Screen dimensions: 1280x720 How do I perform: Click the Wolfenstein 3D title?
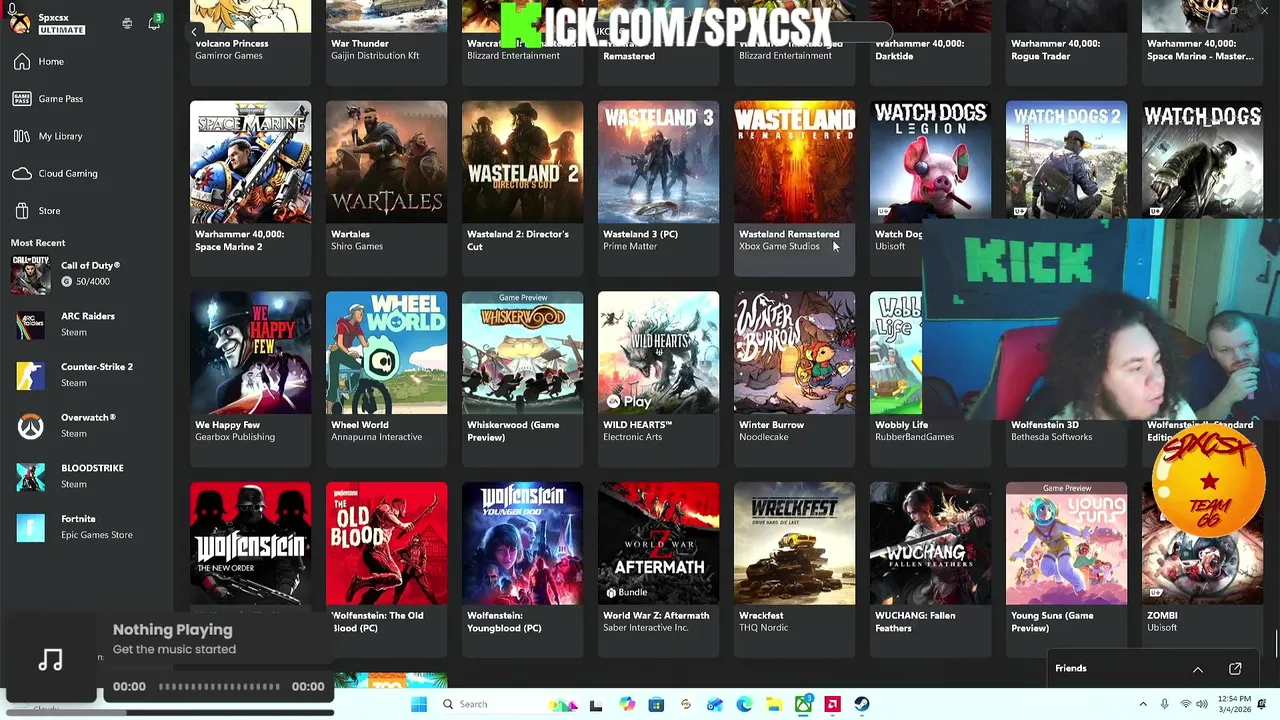coord(1044,425)
